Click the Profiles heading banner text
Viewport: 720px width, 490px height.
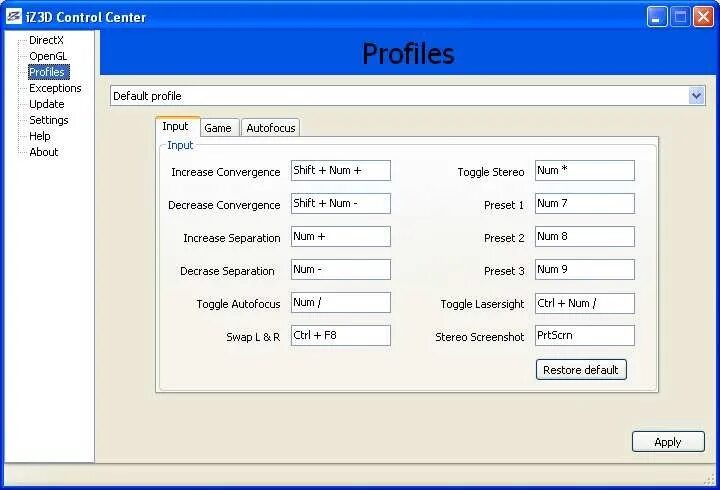click(x=408, y=54)
